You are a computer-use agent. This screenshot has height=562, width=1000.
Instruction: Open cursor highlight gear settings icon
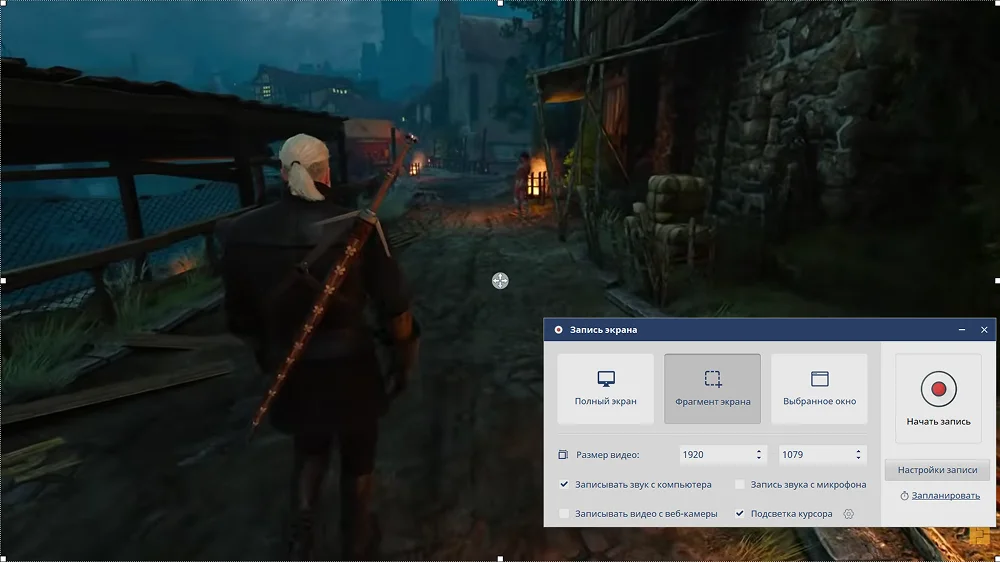(x=848, y=514)
